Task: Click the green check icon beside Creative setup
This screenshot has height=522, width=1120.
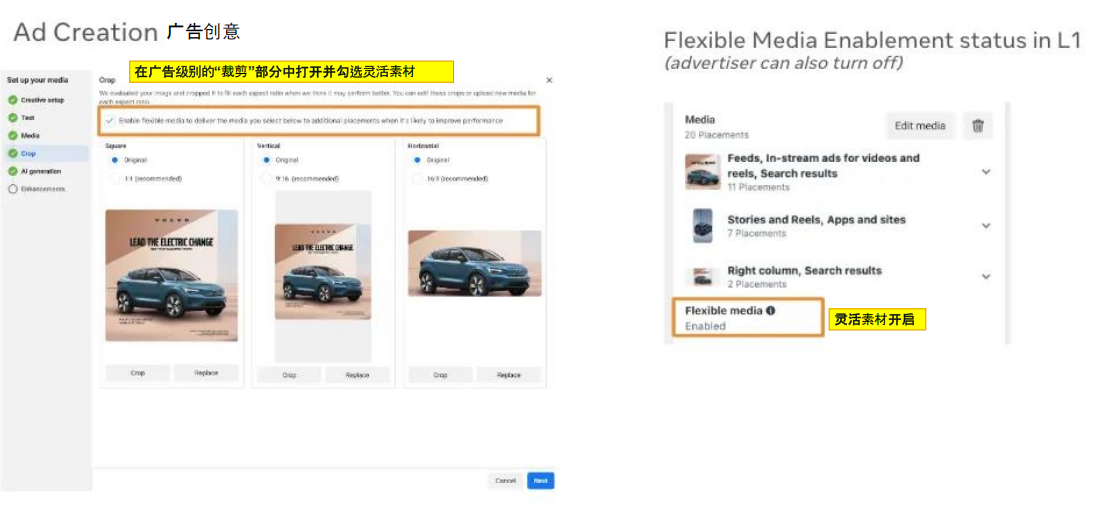Action: click(12, 100)
